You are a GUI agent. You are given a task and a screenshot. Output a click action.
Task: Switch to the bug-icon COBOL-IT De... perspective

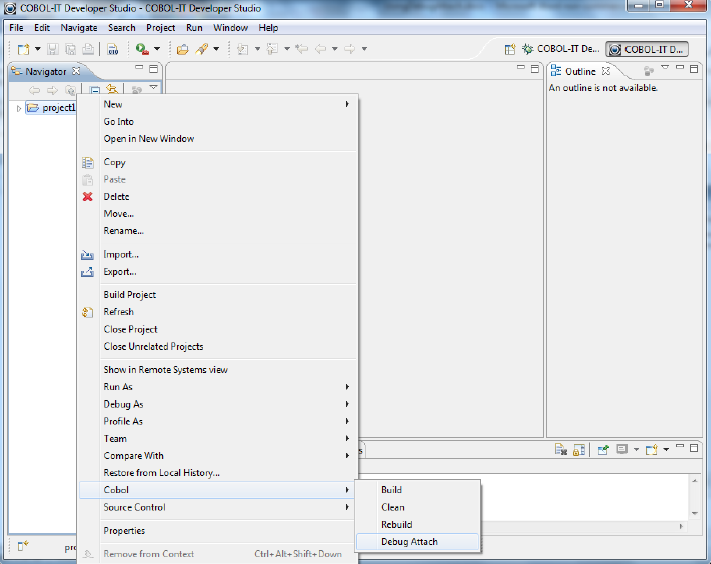point(560,49)
